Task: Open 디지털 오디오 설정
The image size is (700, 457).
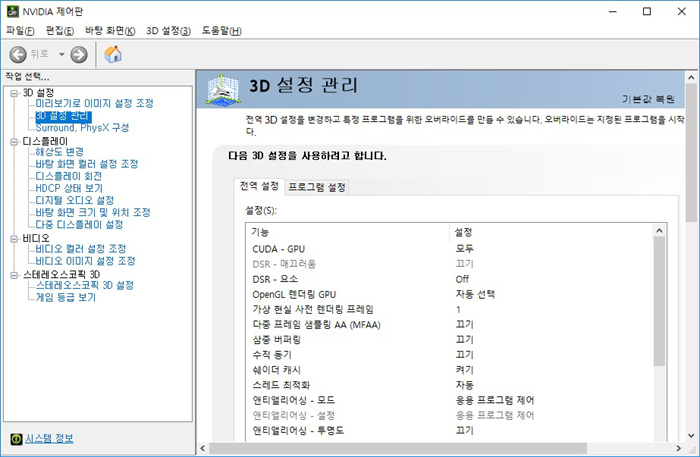Action: tap(75, 200)
